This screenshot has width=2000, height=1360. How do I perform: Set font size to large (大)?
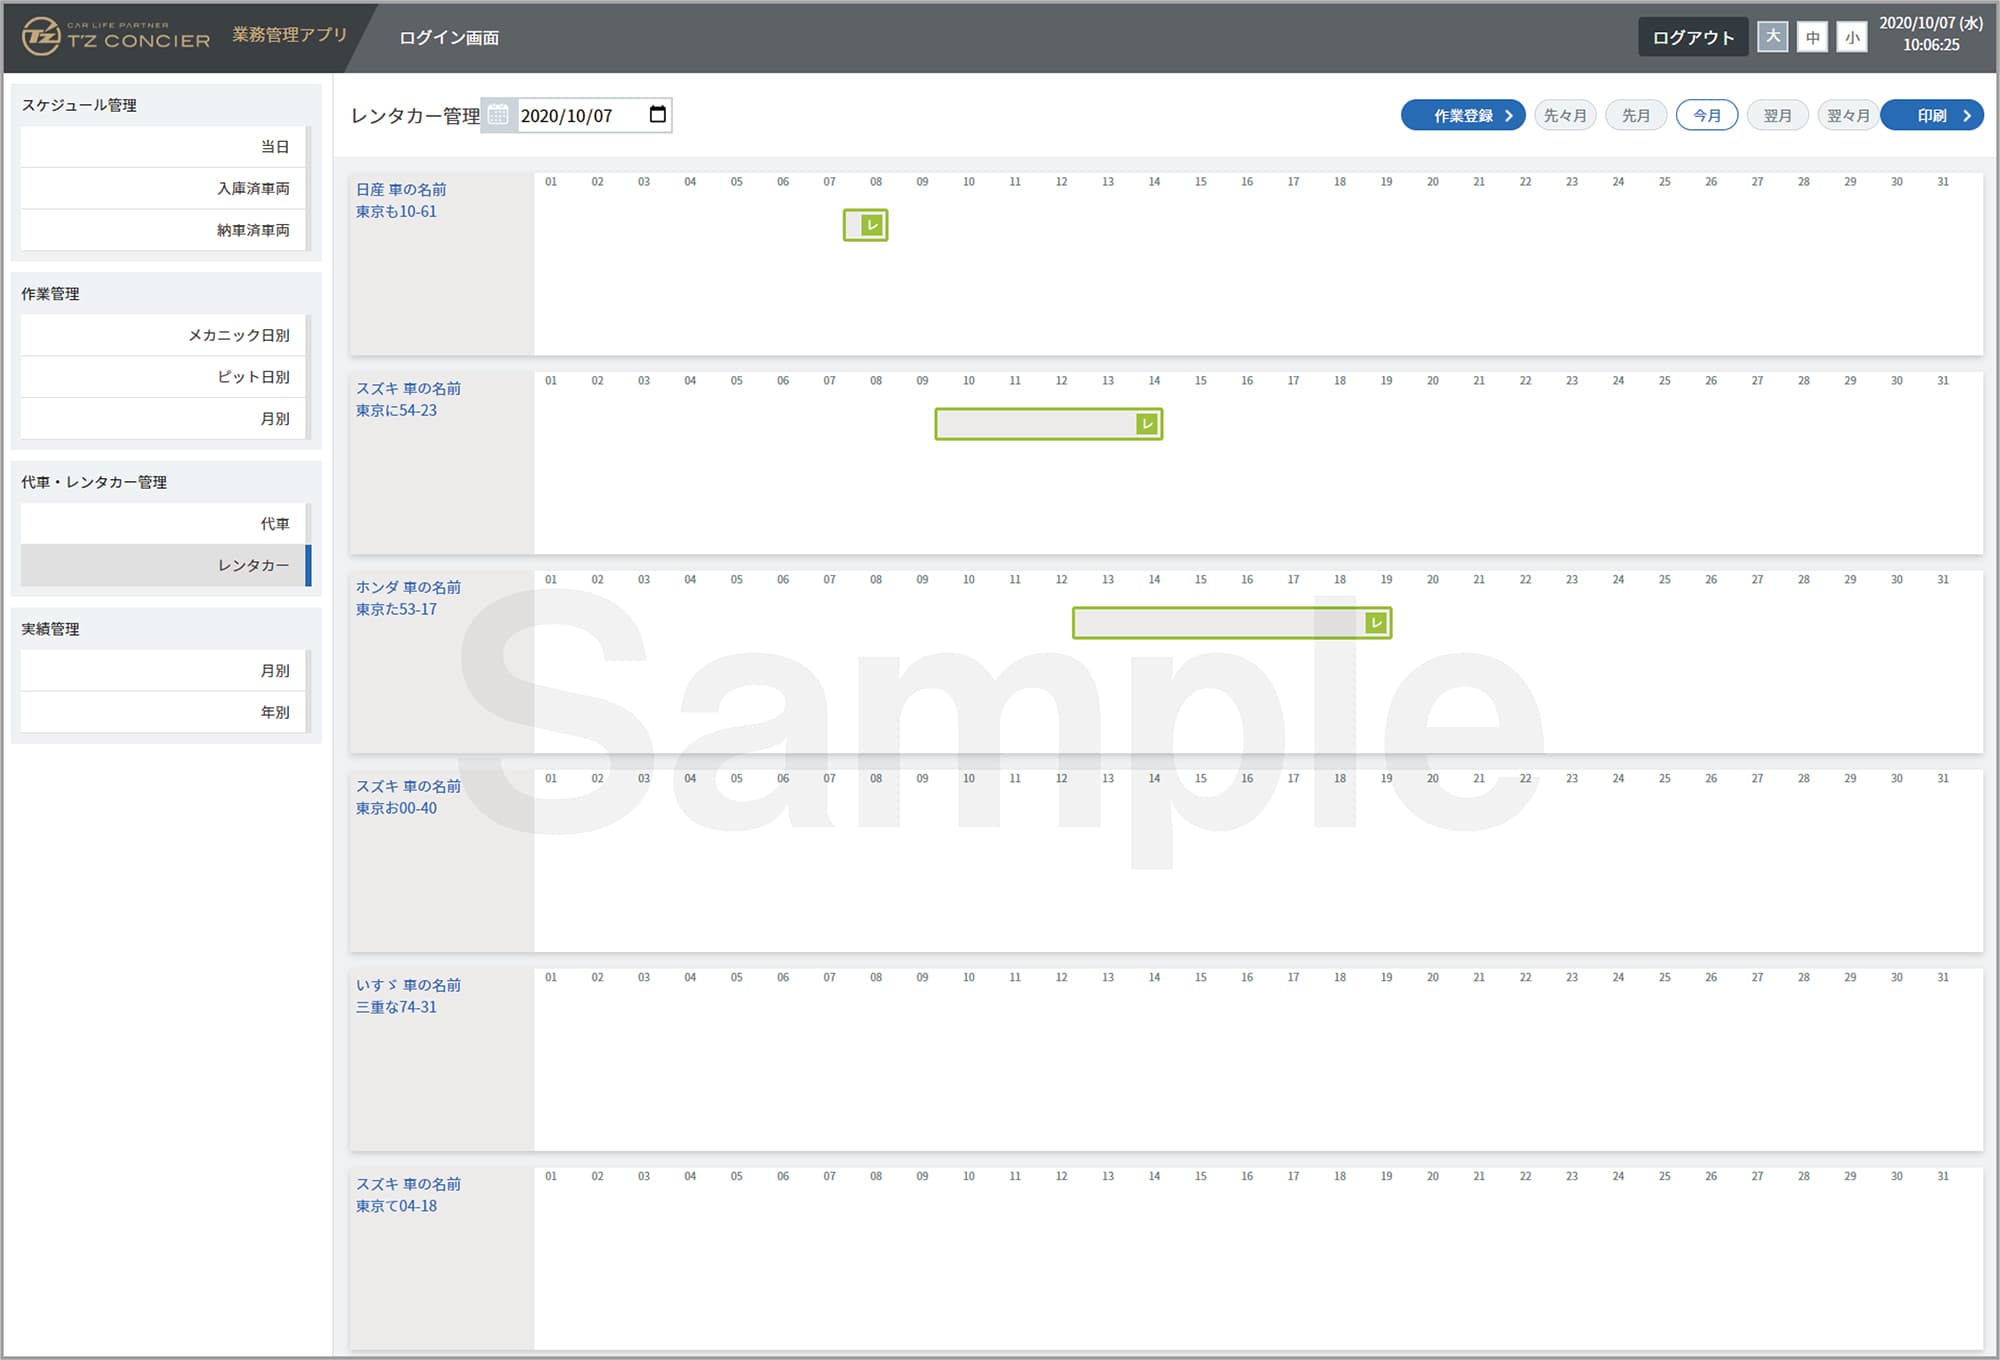1772,37
